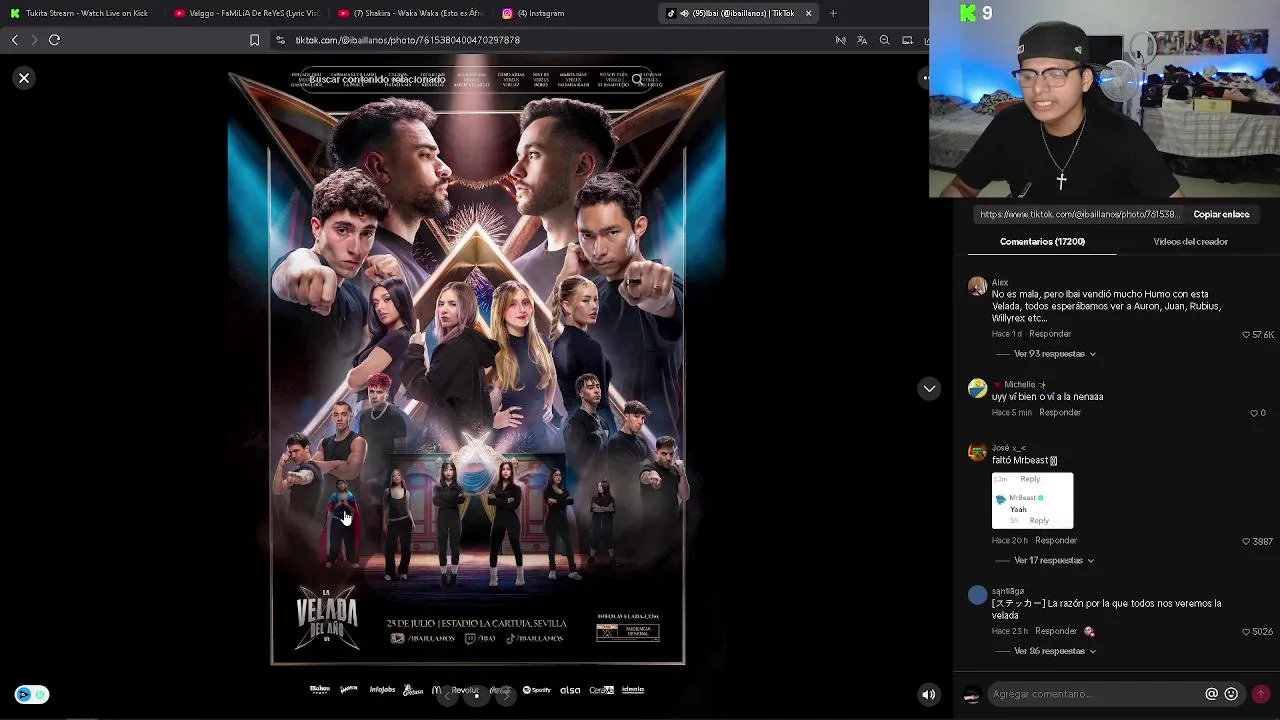Image resolution: width=1280 pixels, height=720 pixels.
Task: Open santiago's profile avatar
Action: [977, 596]
